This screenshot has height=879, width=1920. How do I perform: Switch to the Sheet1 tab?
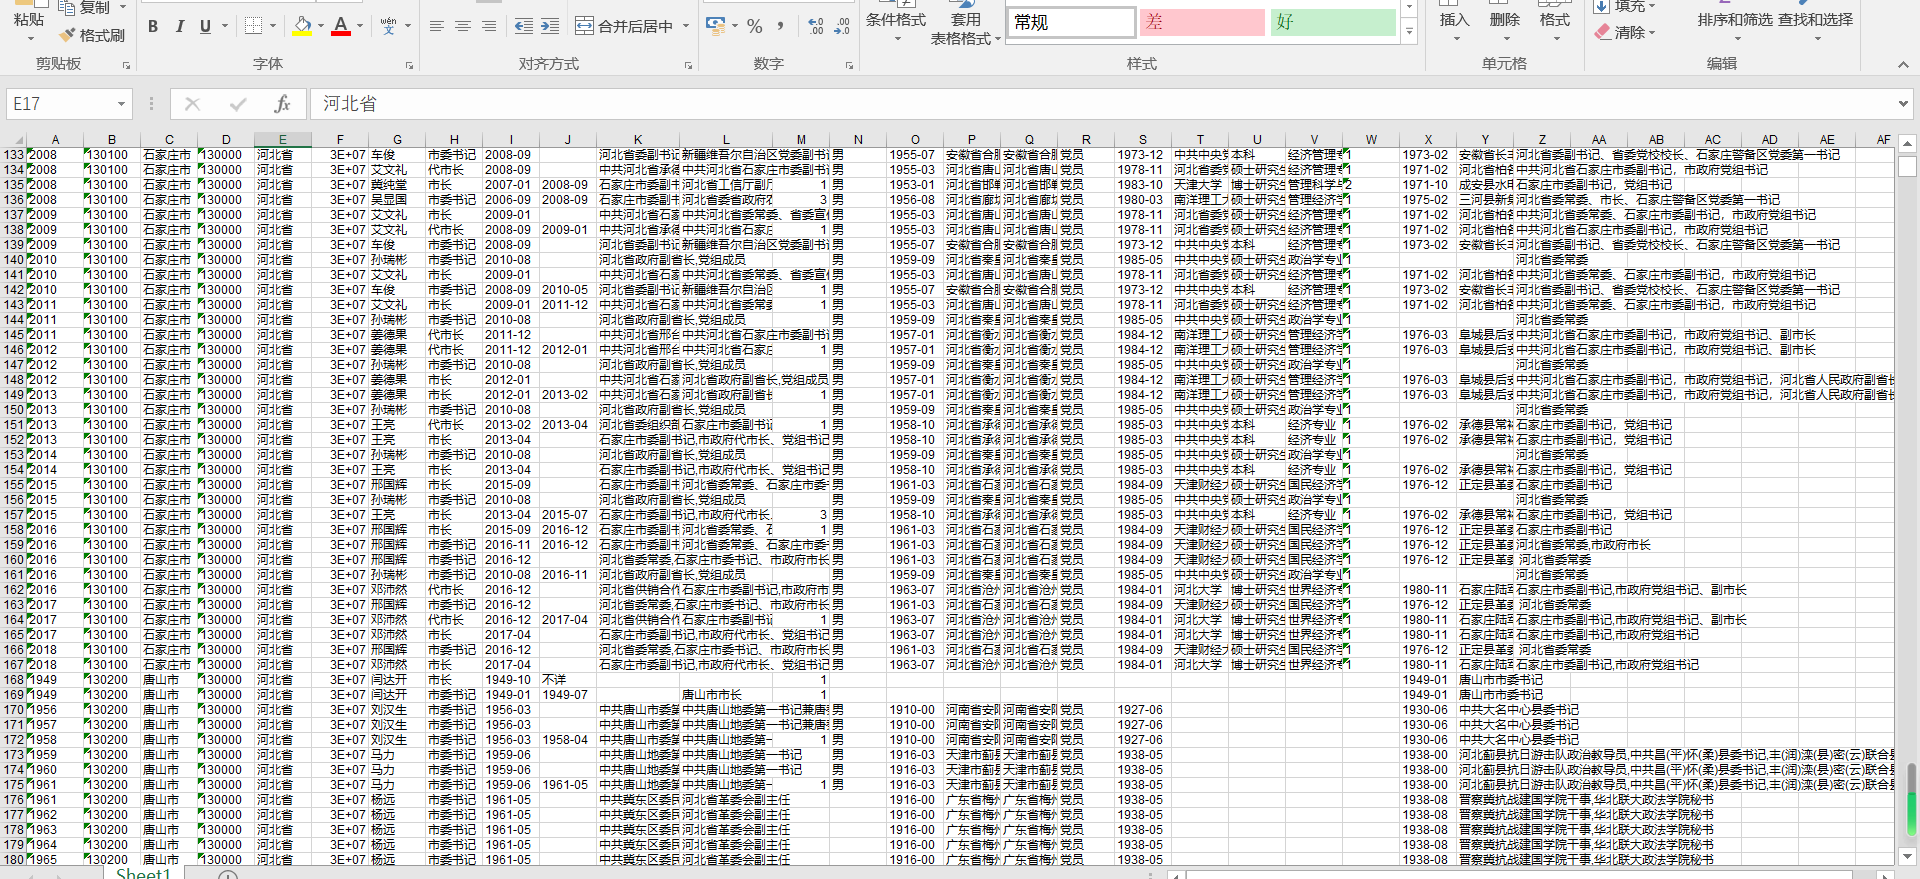click(x=143, y=873)
